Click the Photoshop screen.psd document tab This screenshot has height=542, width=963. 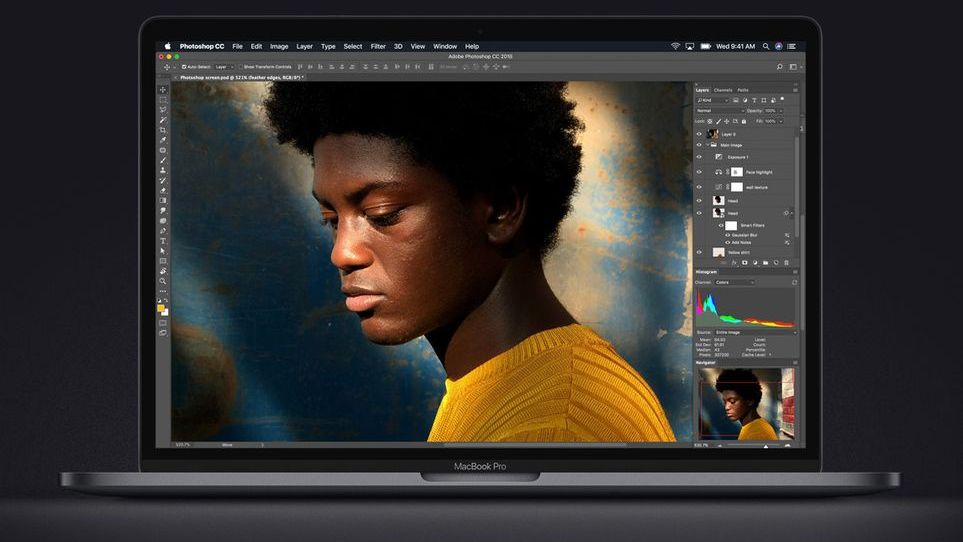click(x=240, y=78)
